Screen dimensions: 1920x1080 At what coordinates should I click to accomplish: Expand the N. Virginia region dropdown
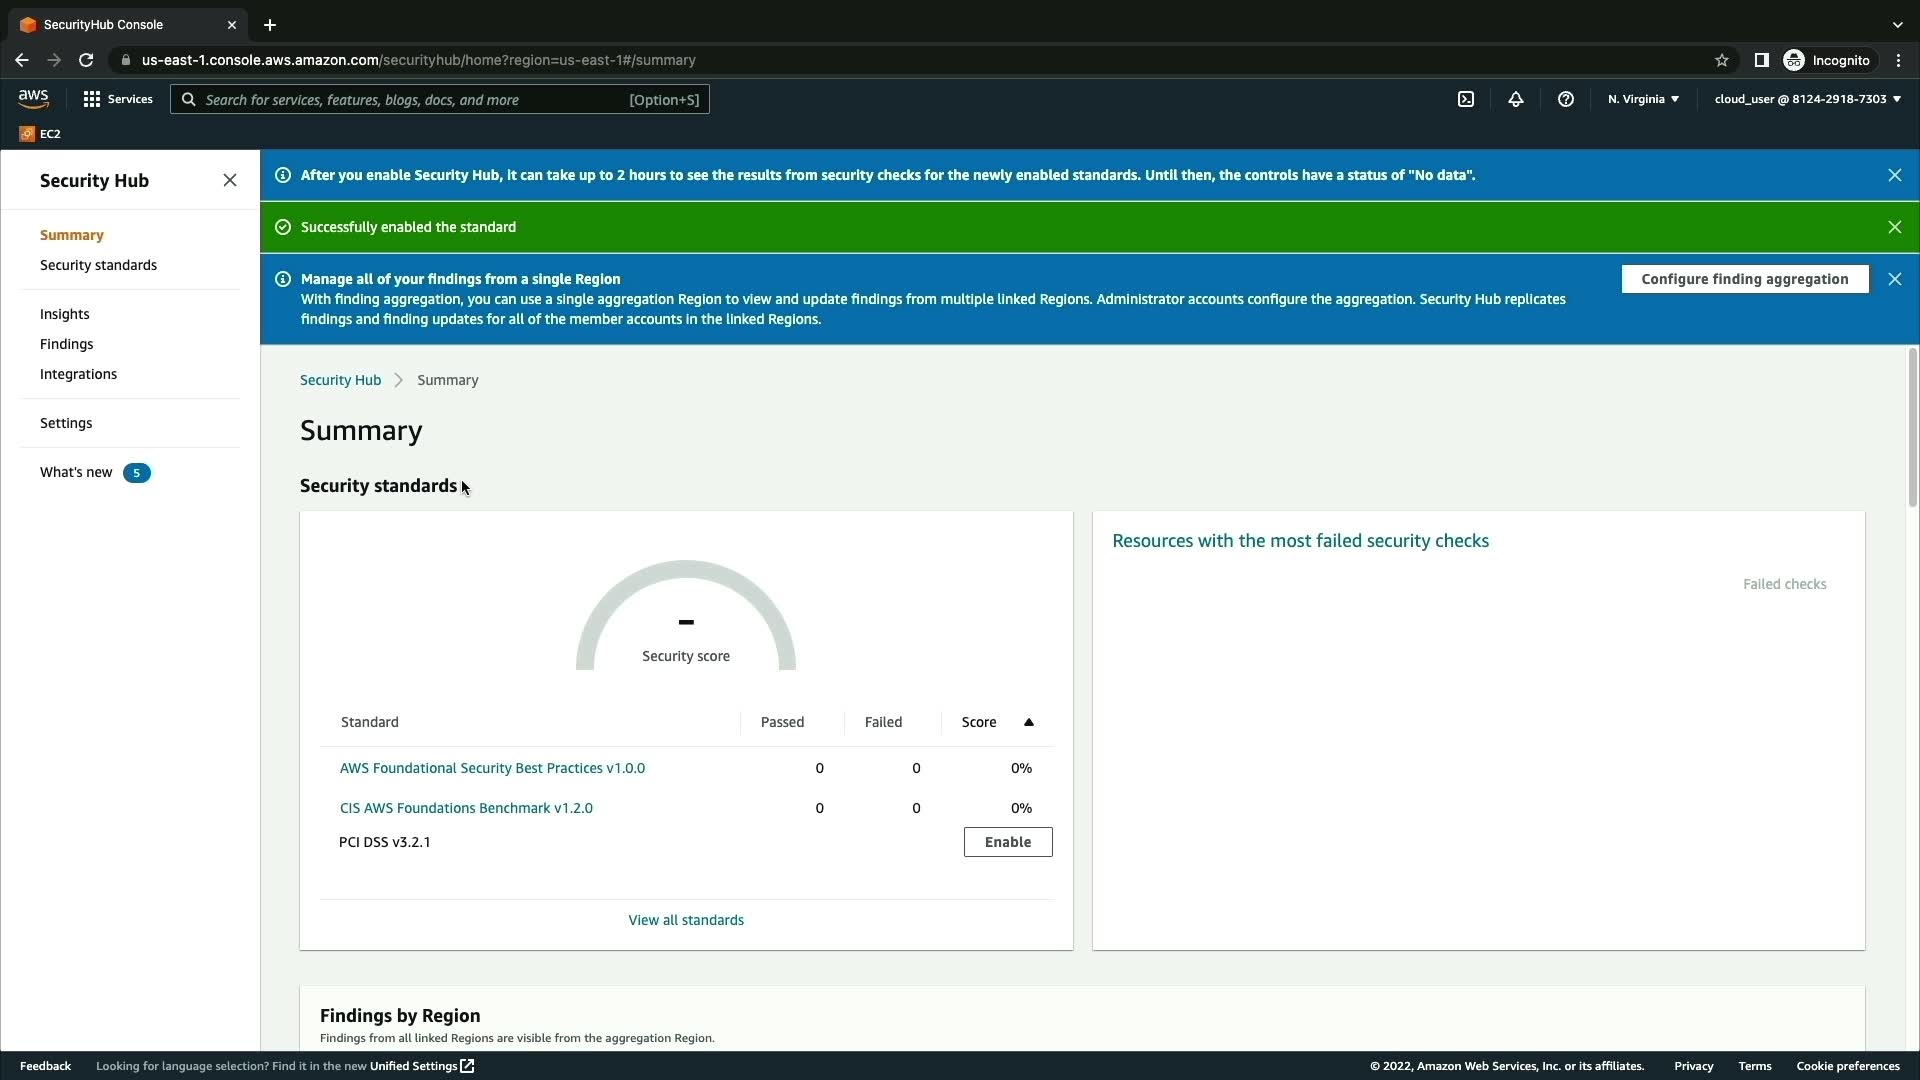coord(1643,99)
